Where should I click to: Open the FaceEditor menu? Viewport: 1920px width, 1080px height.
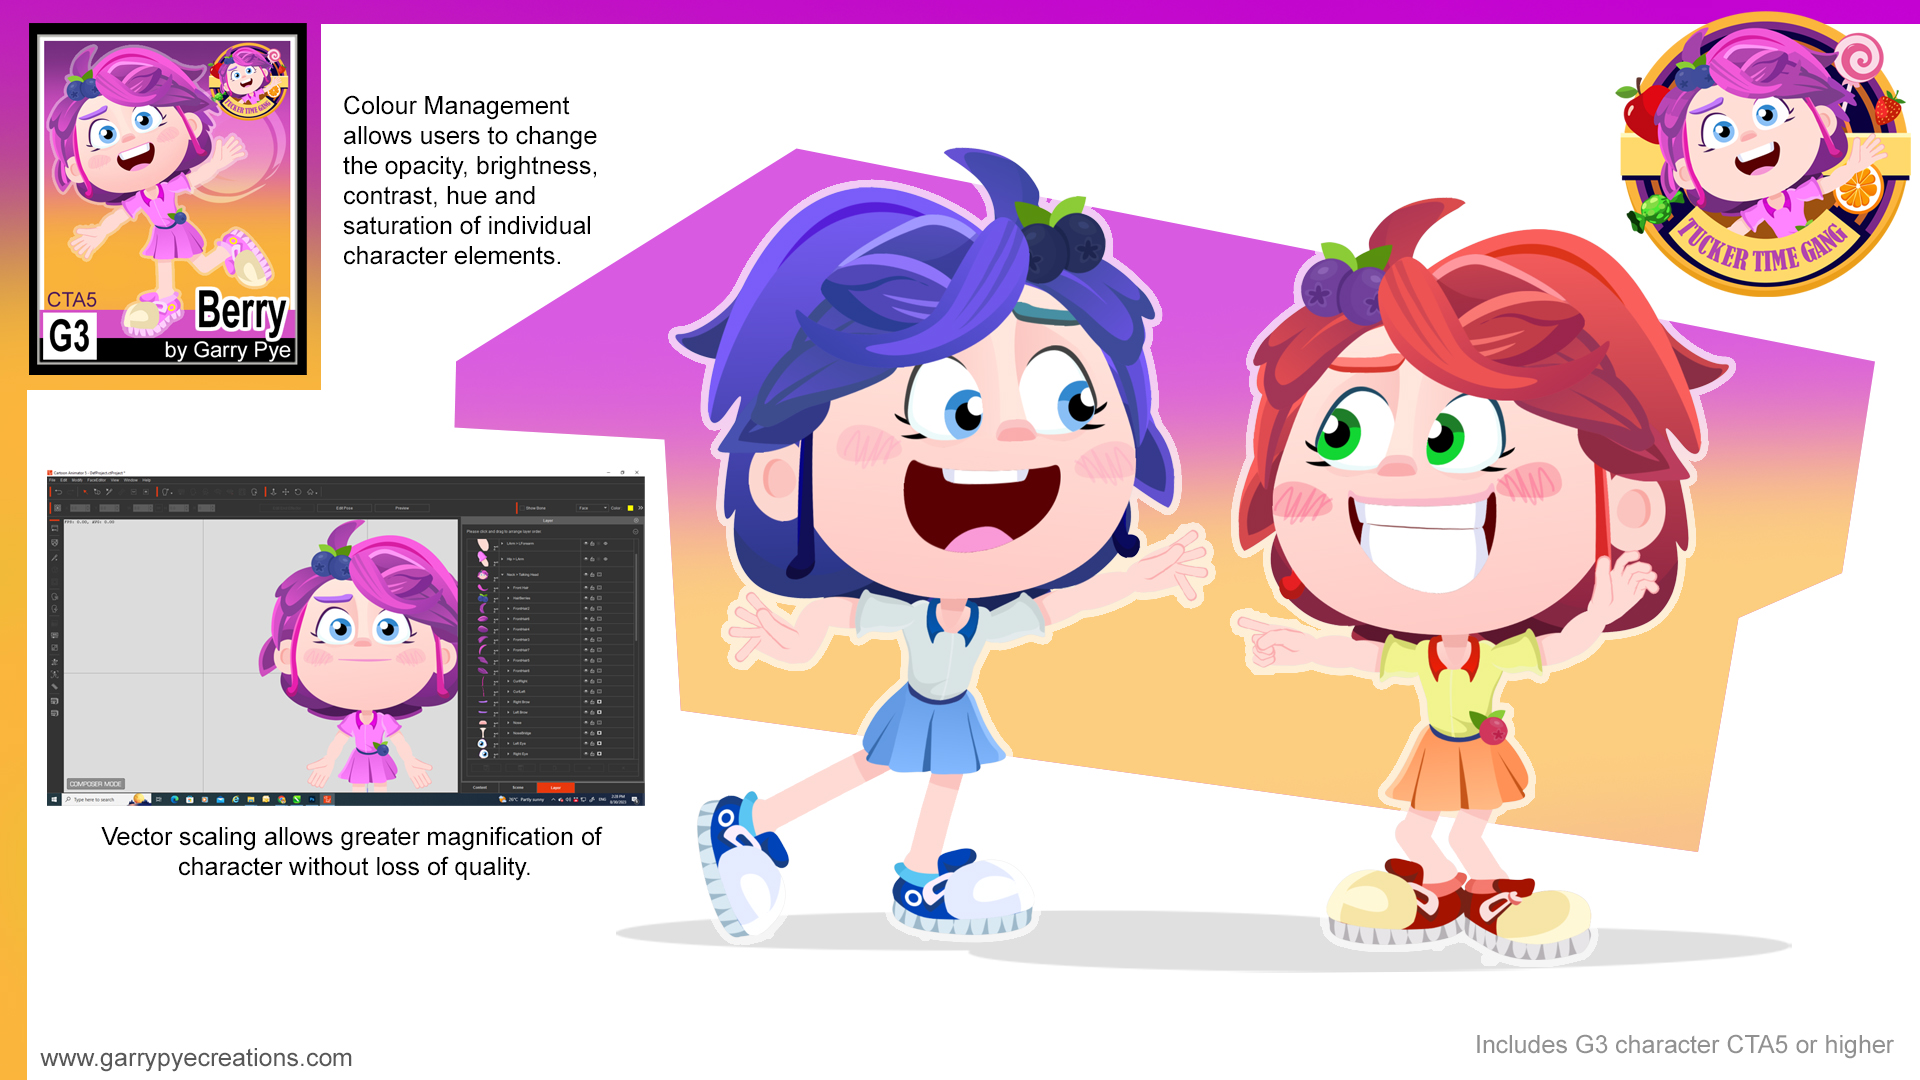pyautogui.click(x=96, y=480)
